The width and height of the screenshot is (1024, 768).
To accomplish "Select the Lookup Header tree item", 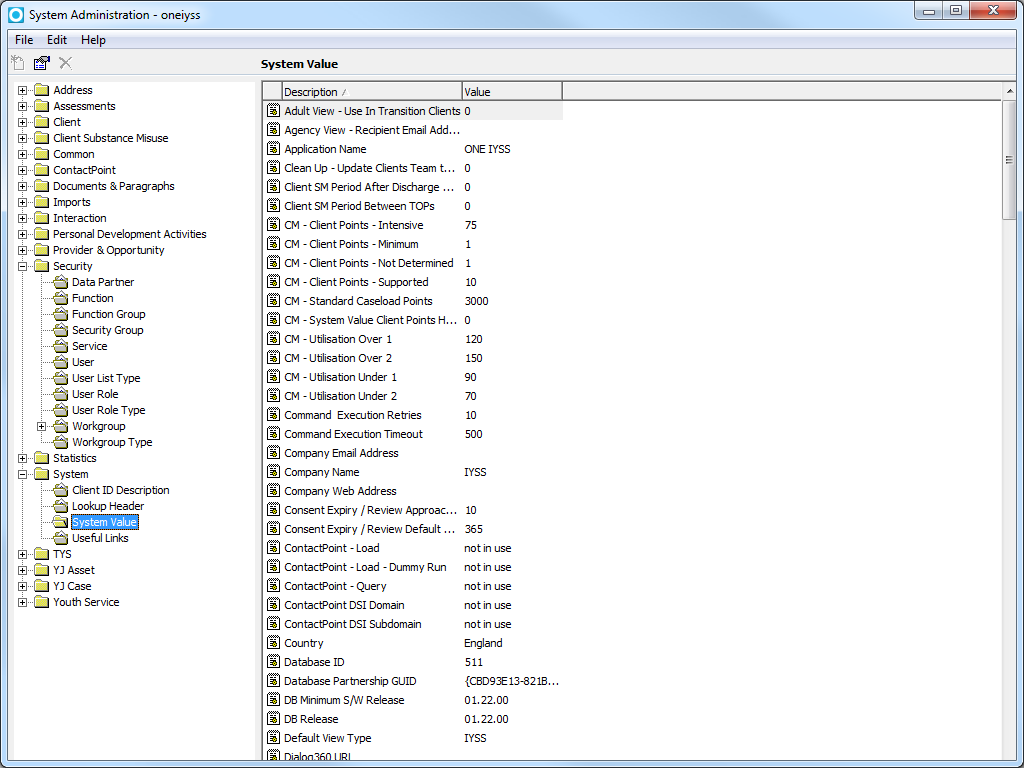I will click(x=108, y=506).
